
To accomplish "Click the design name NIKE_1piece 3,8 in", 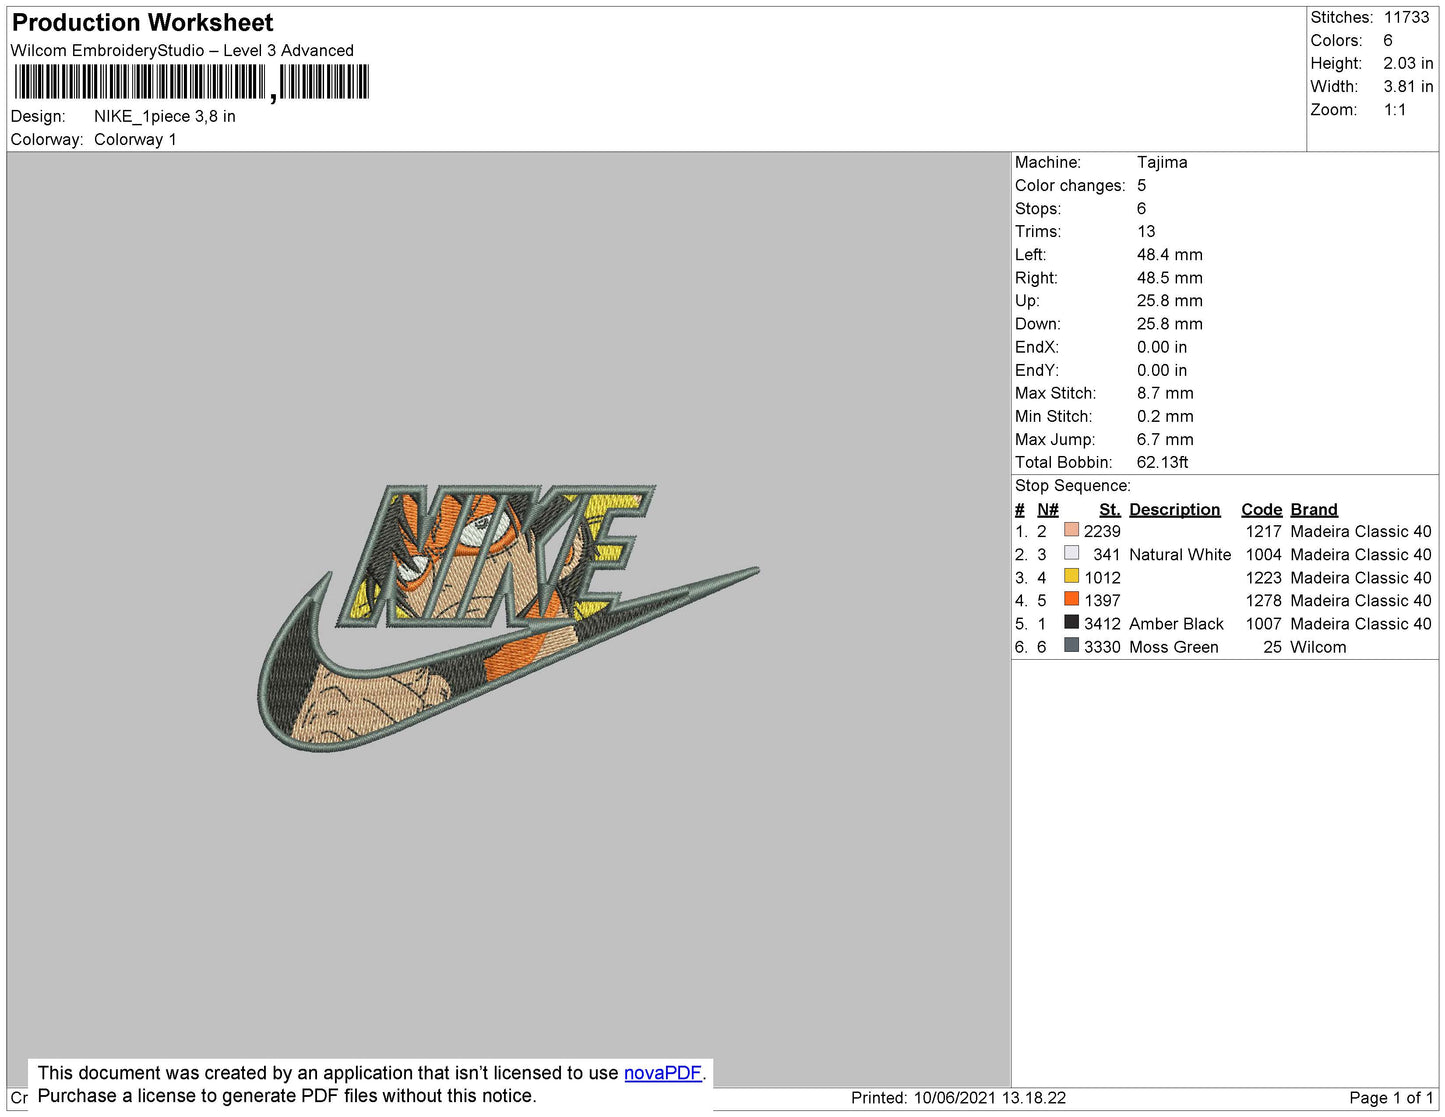I will (165, 116).
